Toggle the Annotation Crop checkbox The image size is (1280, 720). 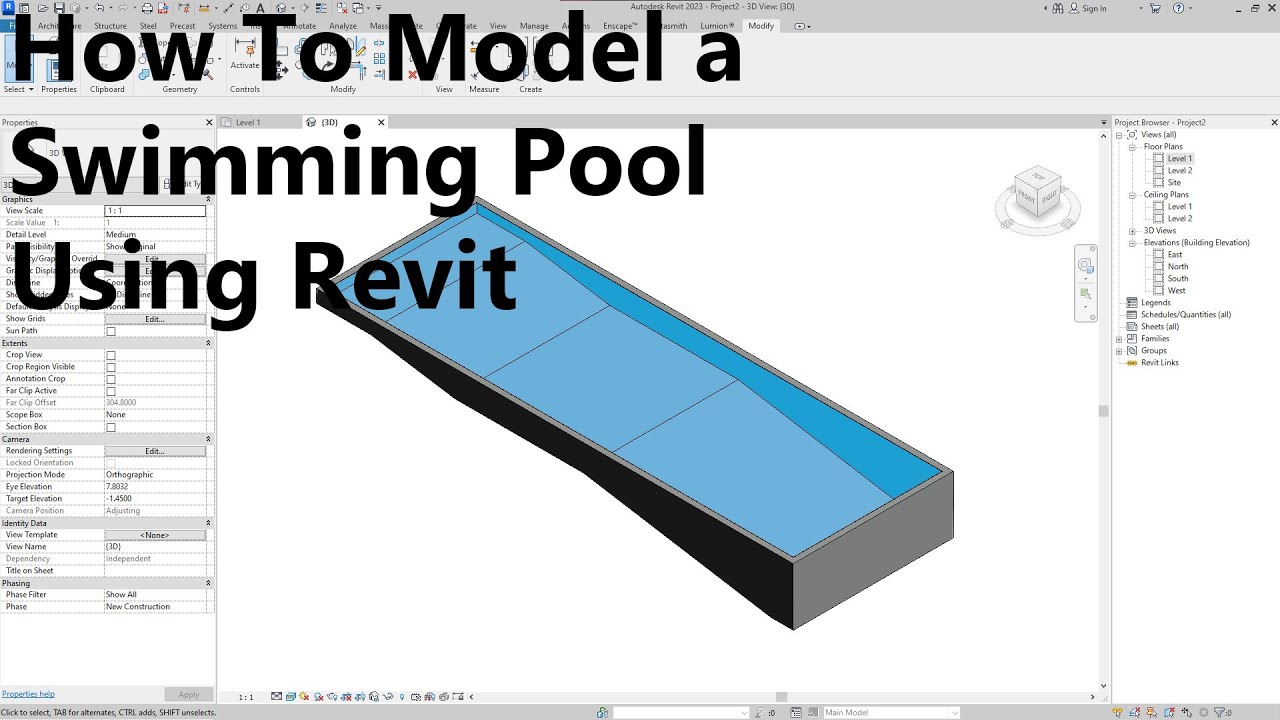(x=111, y=379)
